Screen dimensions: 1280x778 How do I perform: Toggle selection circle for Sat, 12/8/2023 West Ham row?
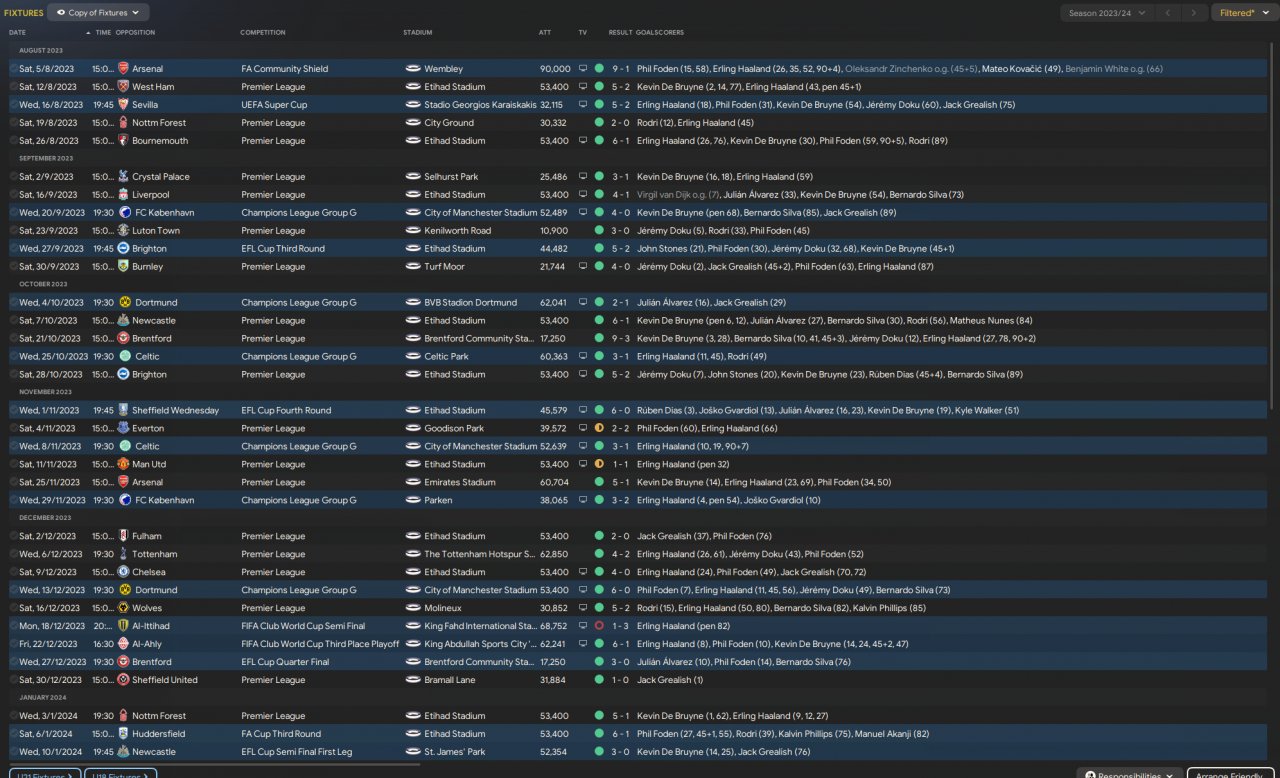pos(14,87)
